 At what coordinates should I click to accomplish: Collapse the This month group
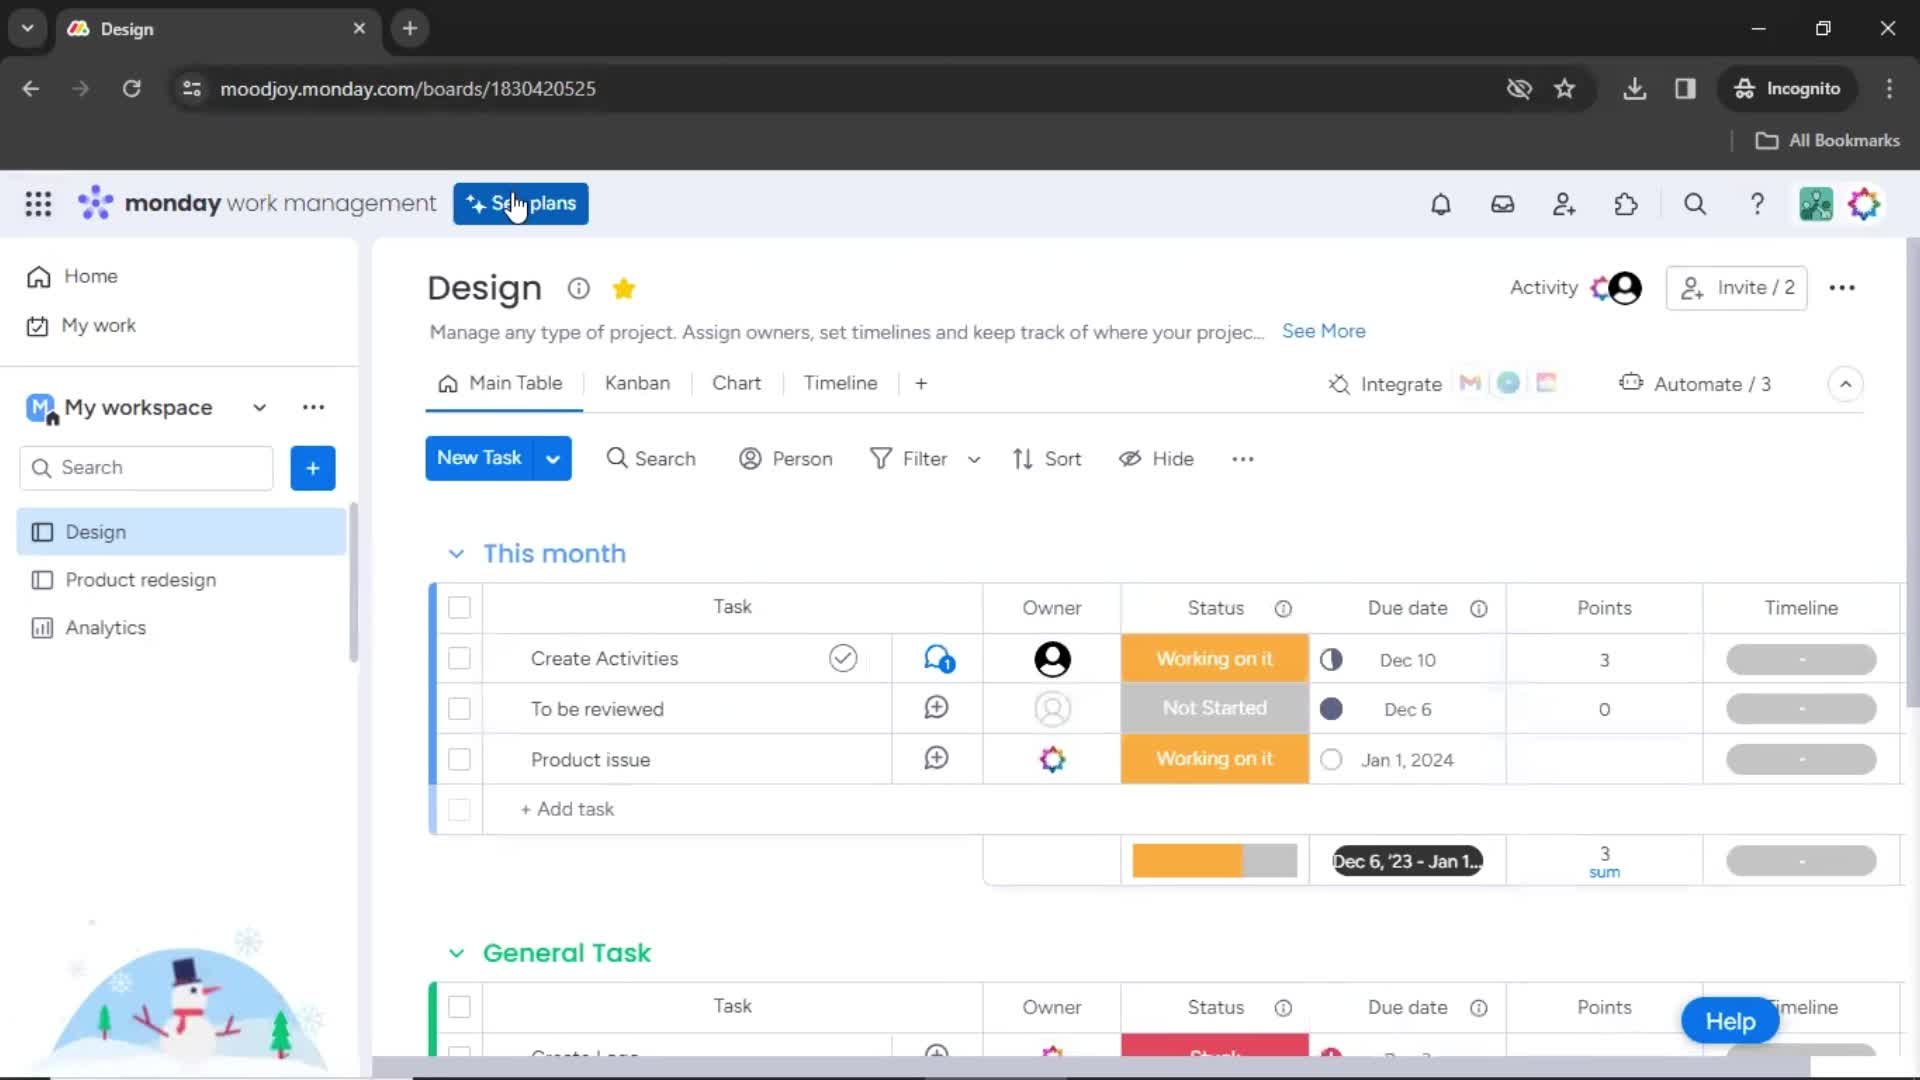point(456,554)
